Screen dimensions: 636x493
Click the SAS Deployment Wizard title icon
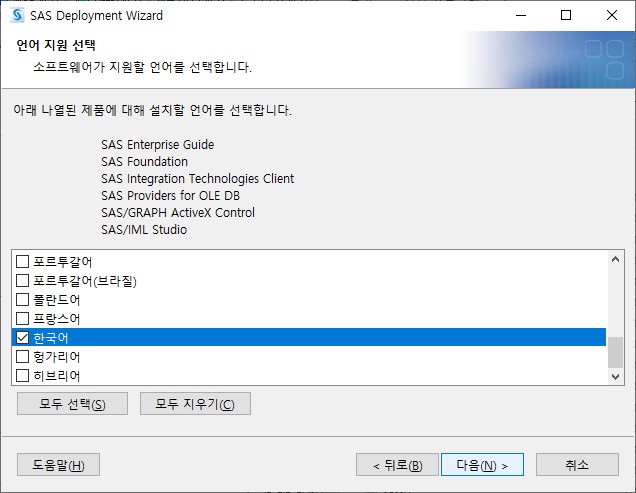(17, 15)
